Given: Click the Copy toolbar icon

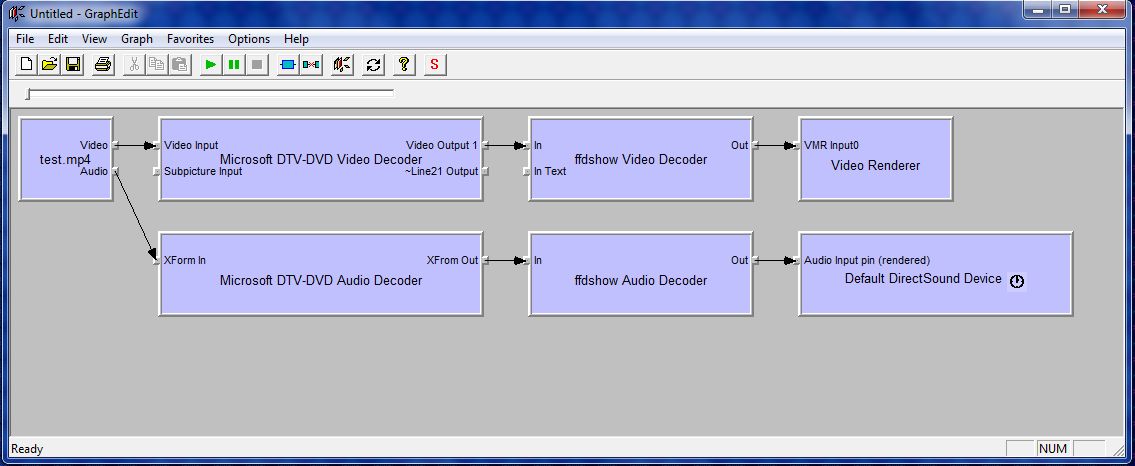Looking at the screenshot, I should [156, 64].
